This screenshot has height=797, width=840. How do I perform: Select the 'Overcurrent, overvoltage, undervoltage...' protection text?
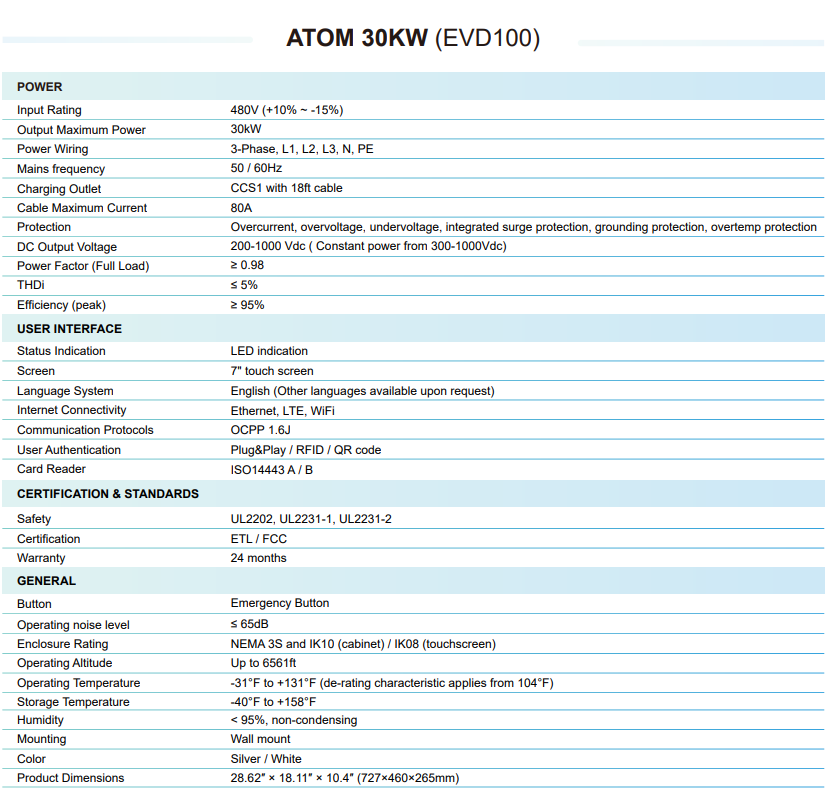pos(523,227)
